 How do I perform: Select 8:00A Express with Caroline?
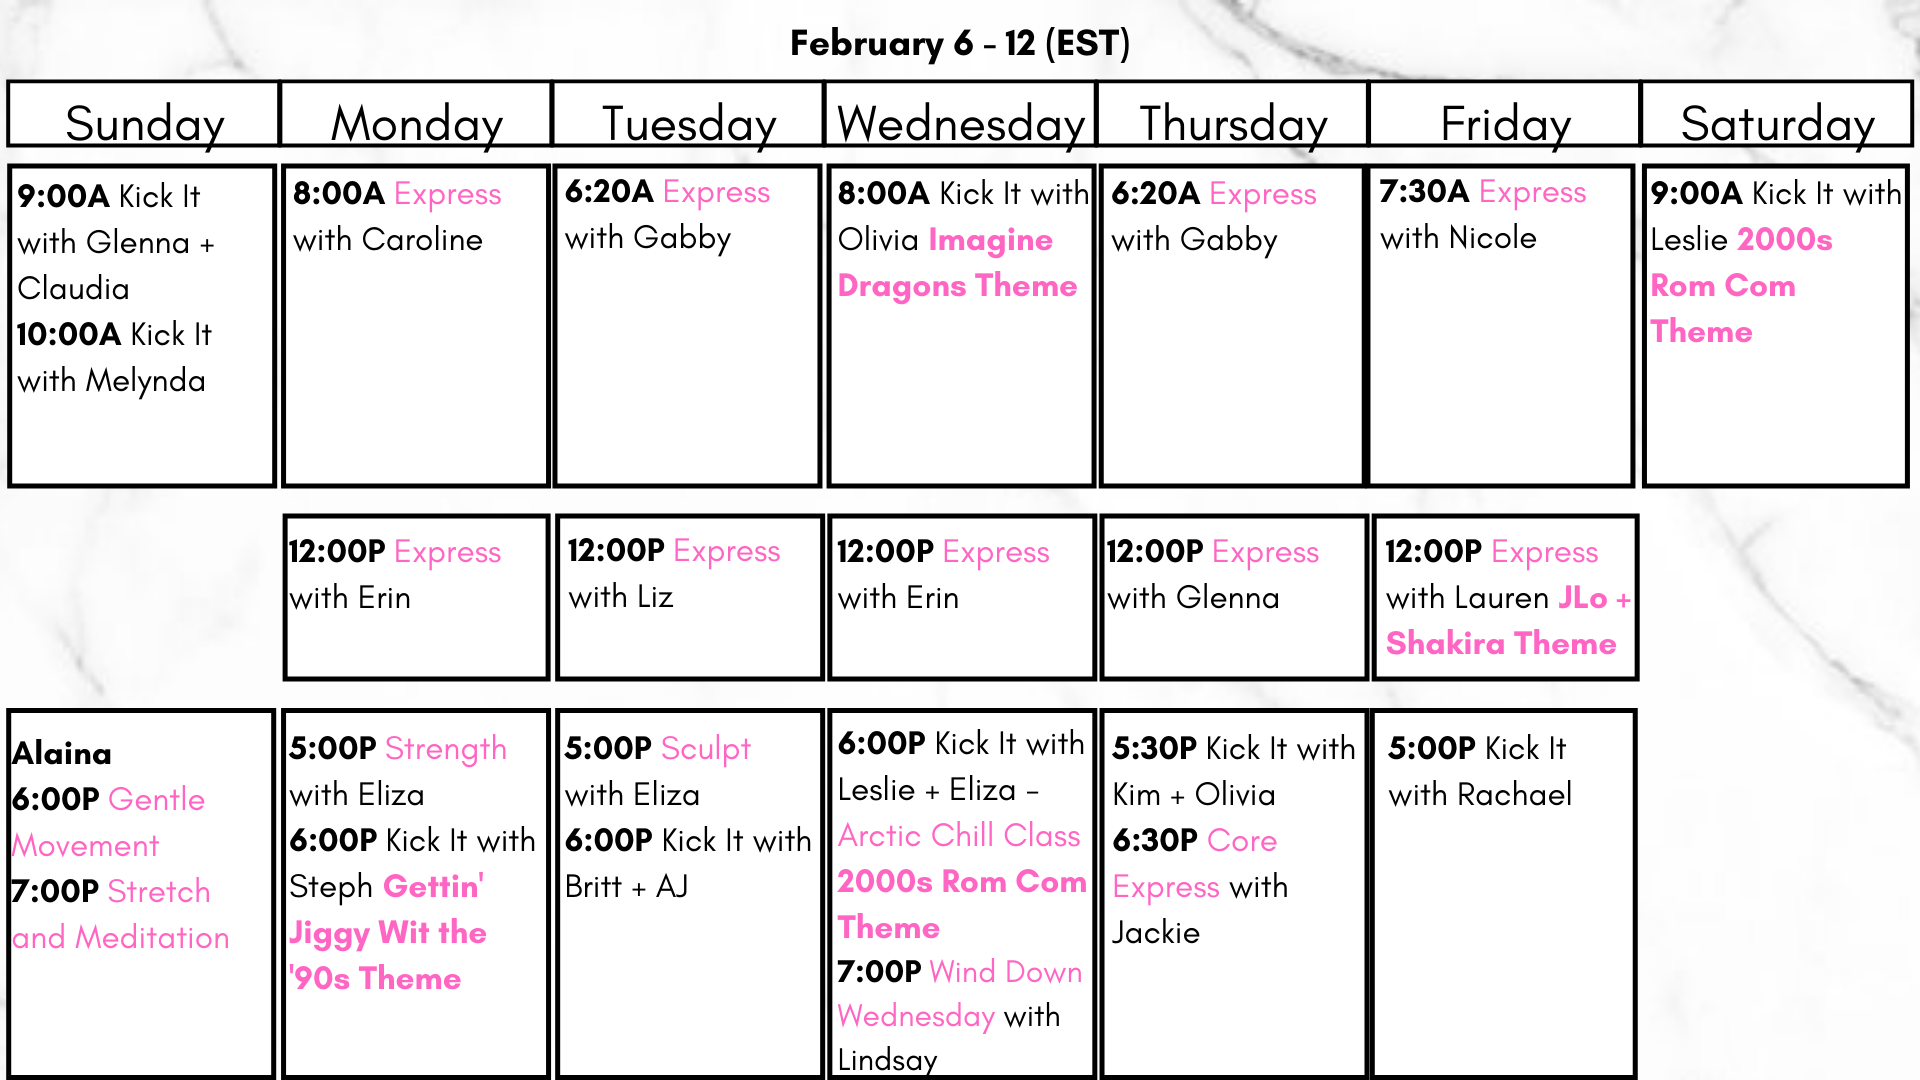point(396,216)
